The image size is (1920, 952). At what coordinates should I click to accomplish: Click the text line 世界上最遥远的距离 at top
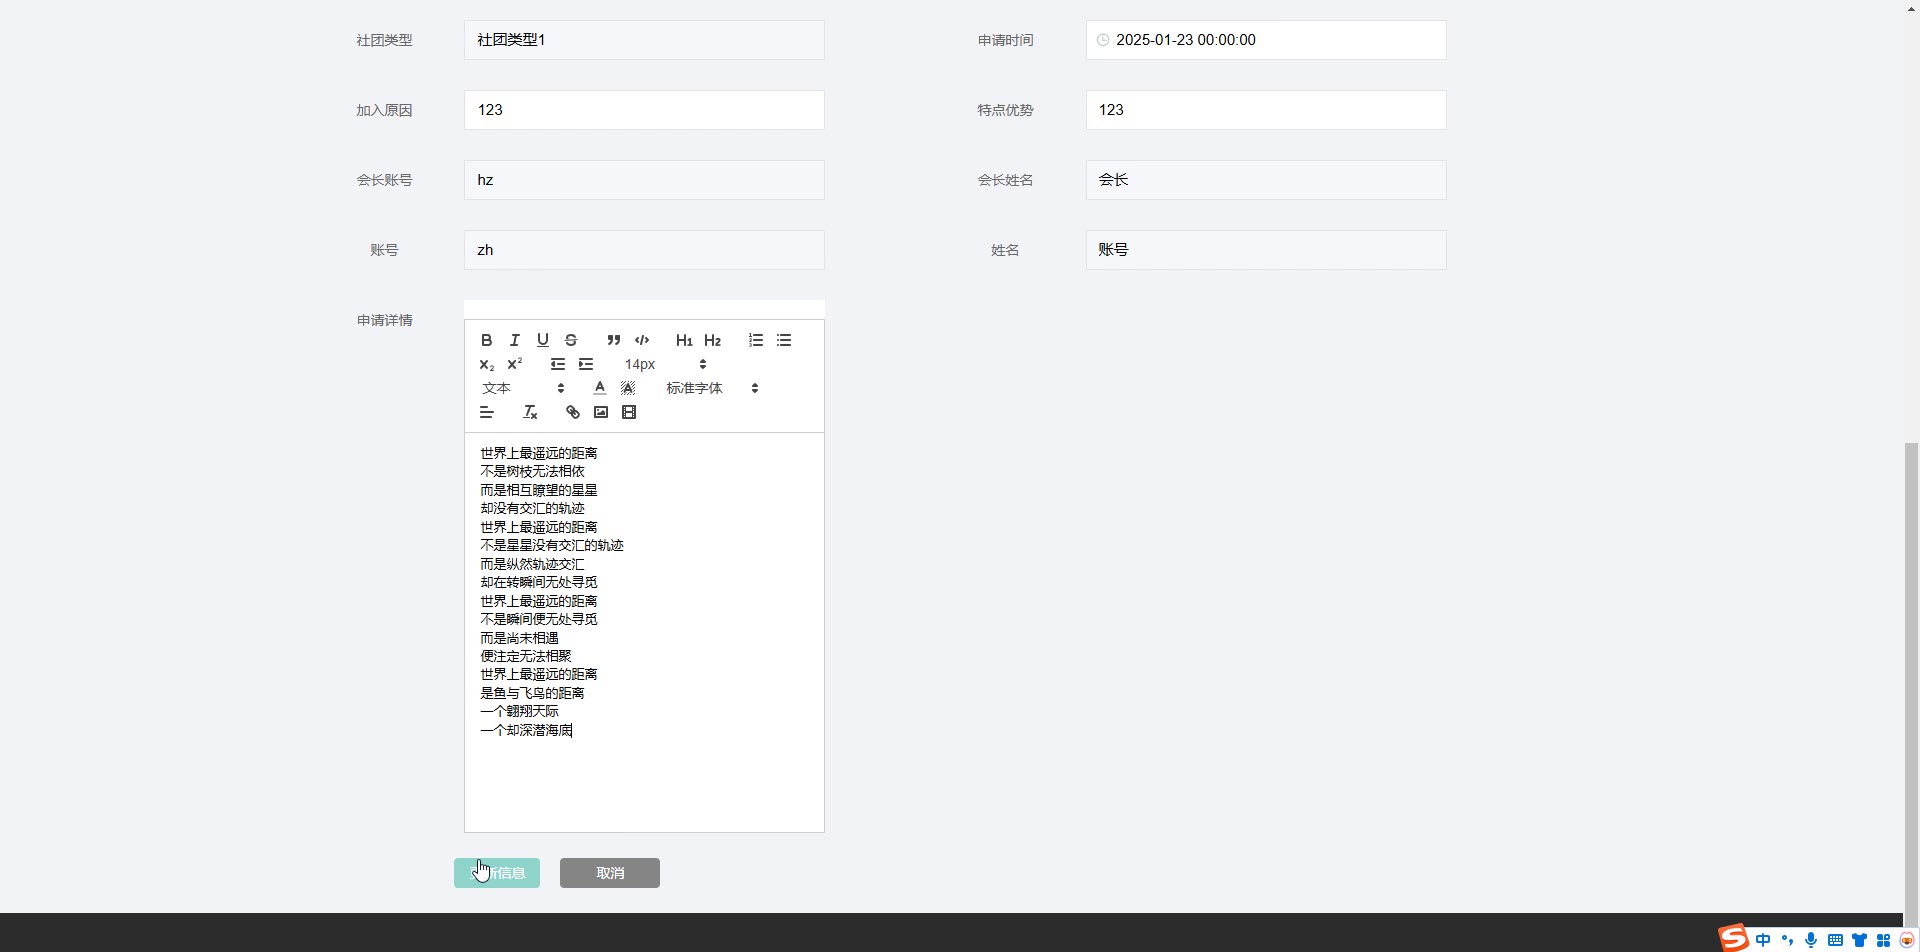tap(539, 453)
